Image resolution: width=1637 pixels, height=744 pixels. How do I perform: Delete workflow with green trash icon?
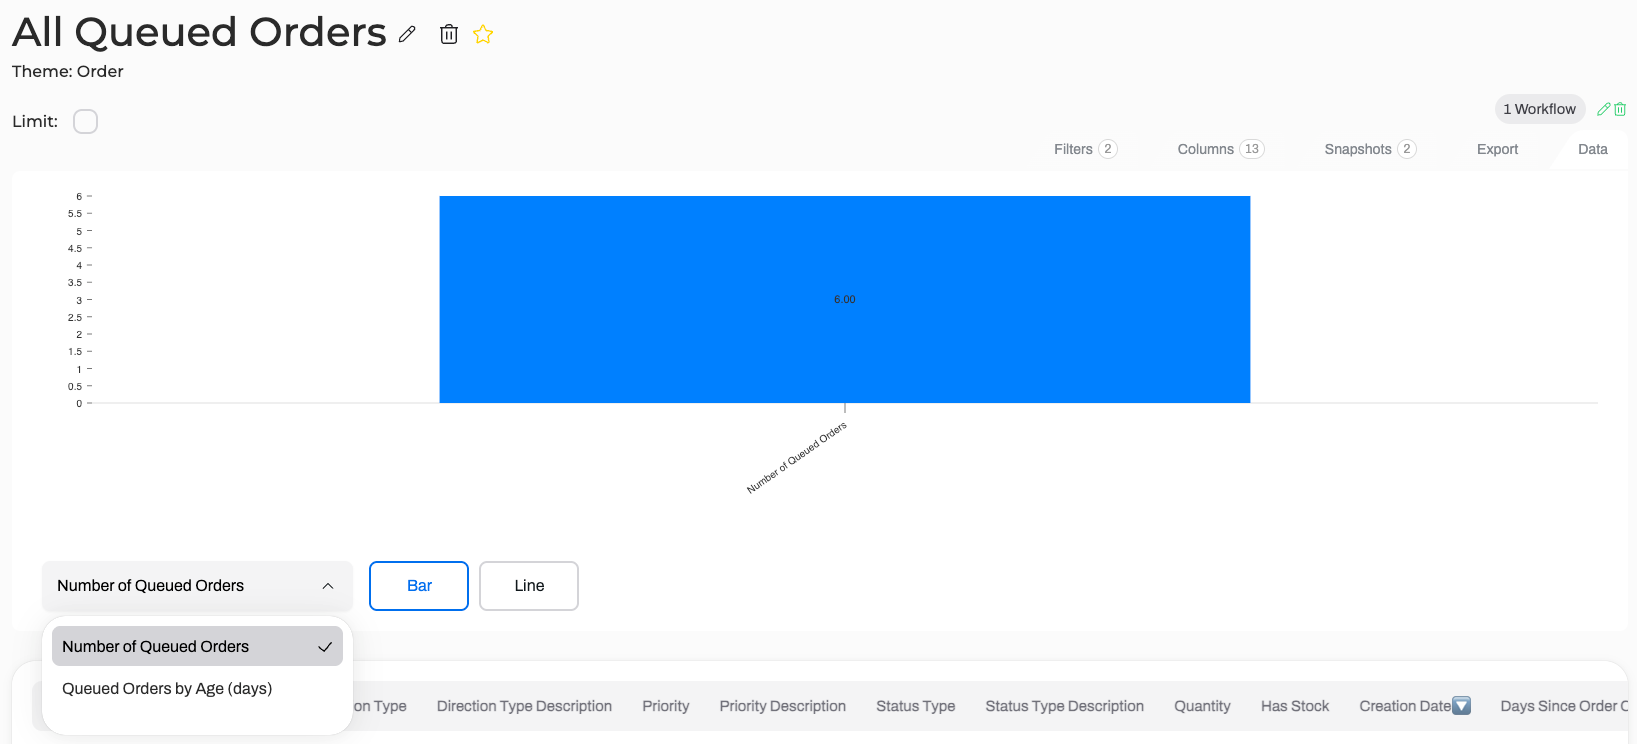[x=1620, y=109]
